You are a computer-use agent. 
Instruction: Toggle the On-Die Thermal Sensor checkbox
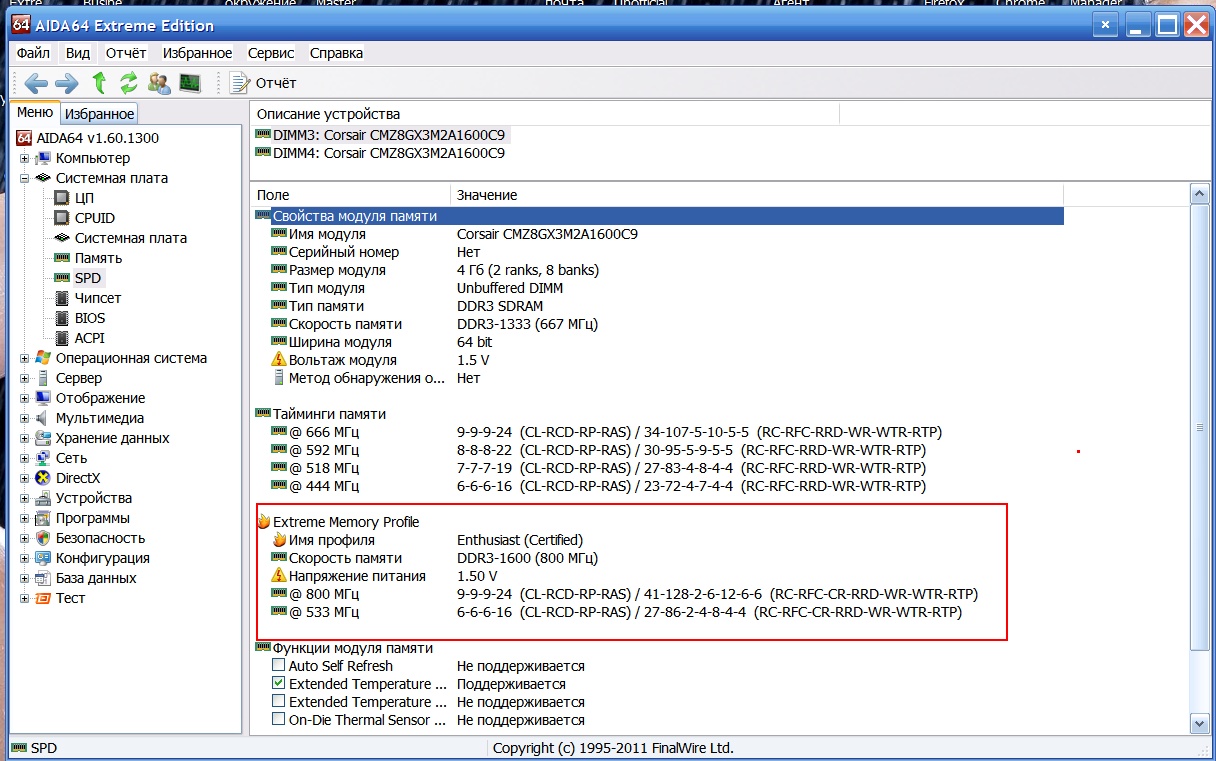279,720
